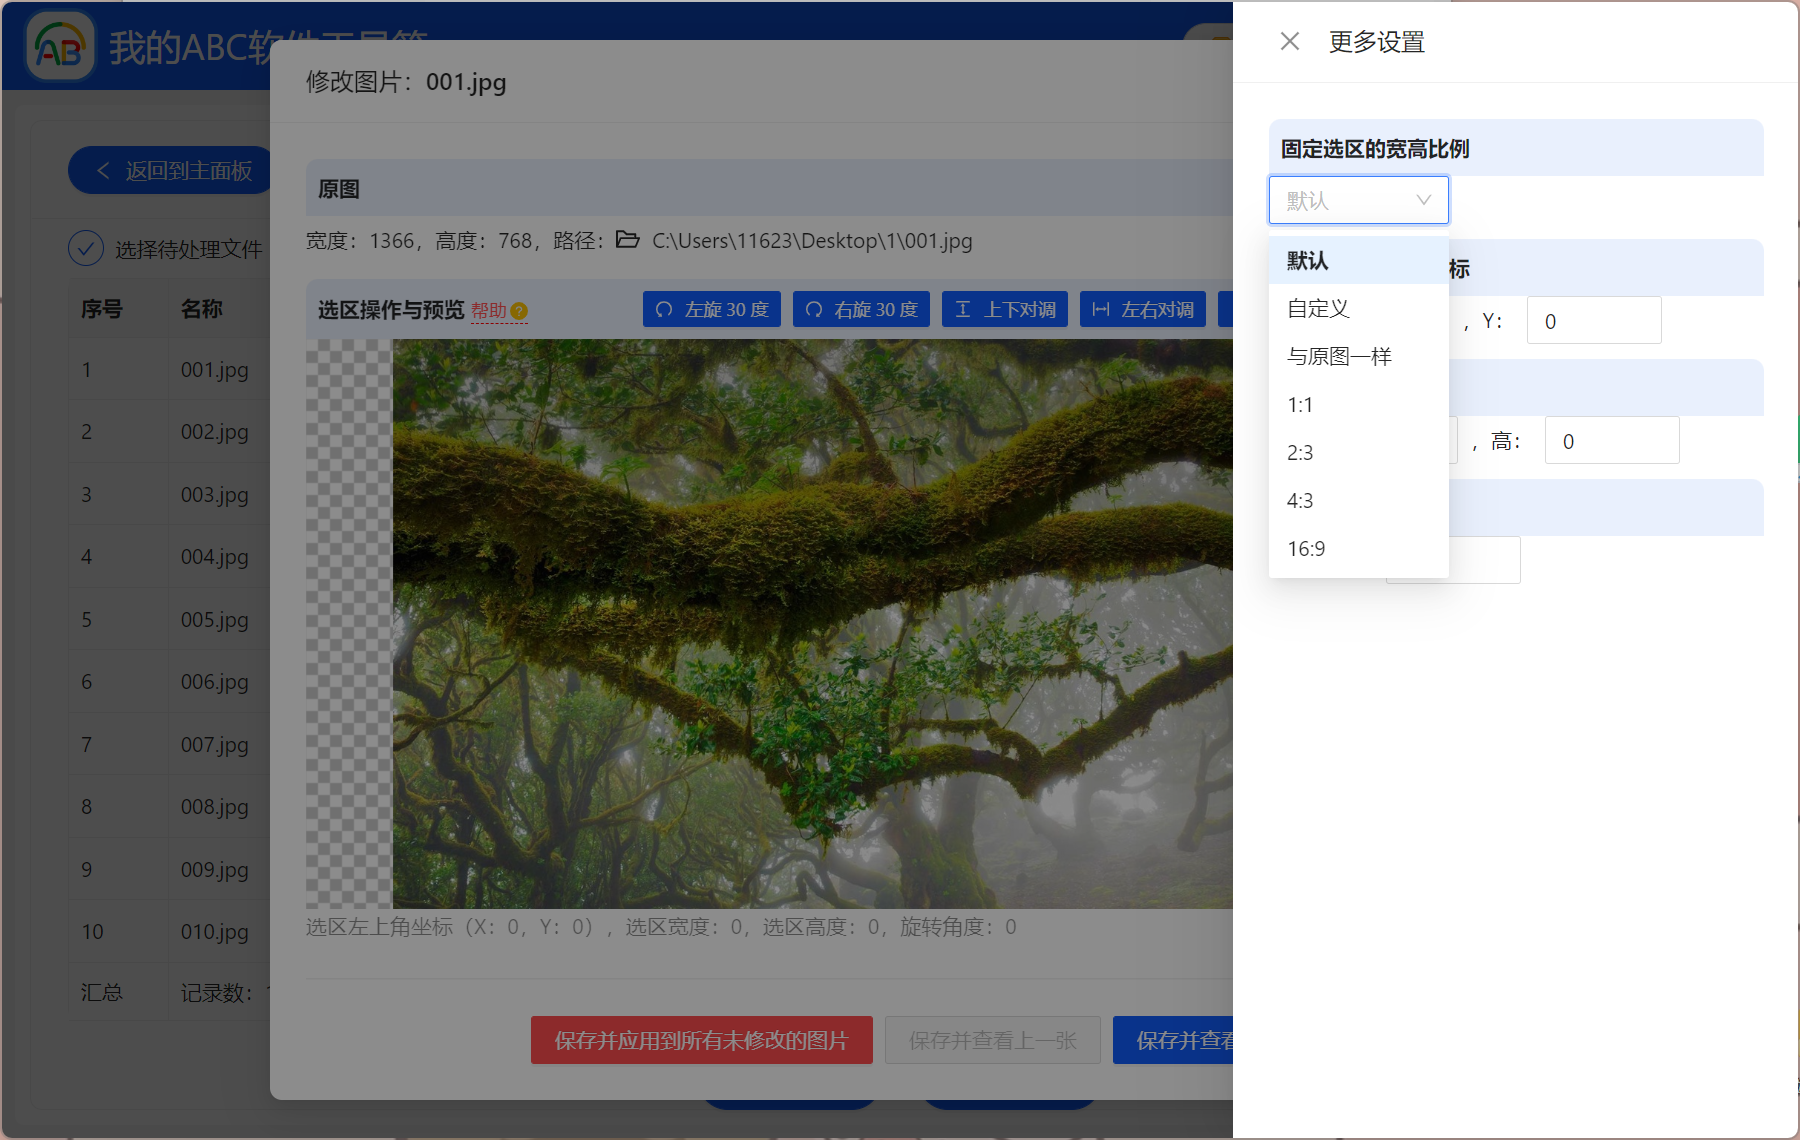Rotate the image left 30 degrees
This screenshot has width=1800, height=1140.
[711, 309]
